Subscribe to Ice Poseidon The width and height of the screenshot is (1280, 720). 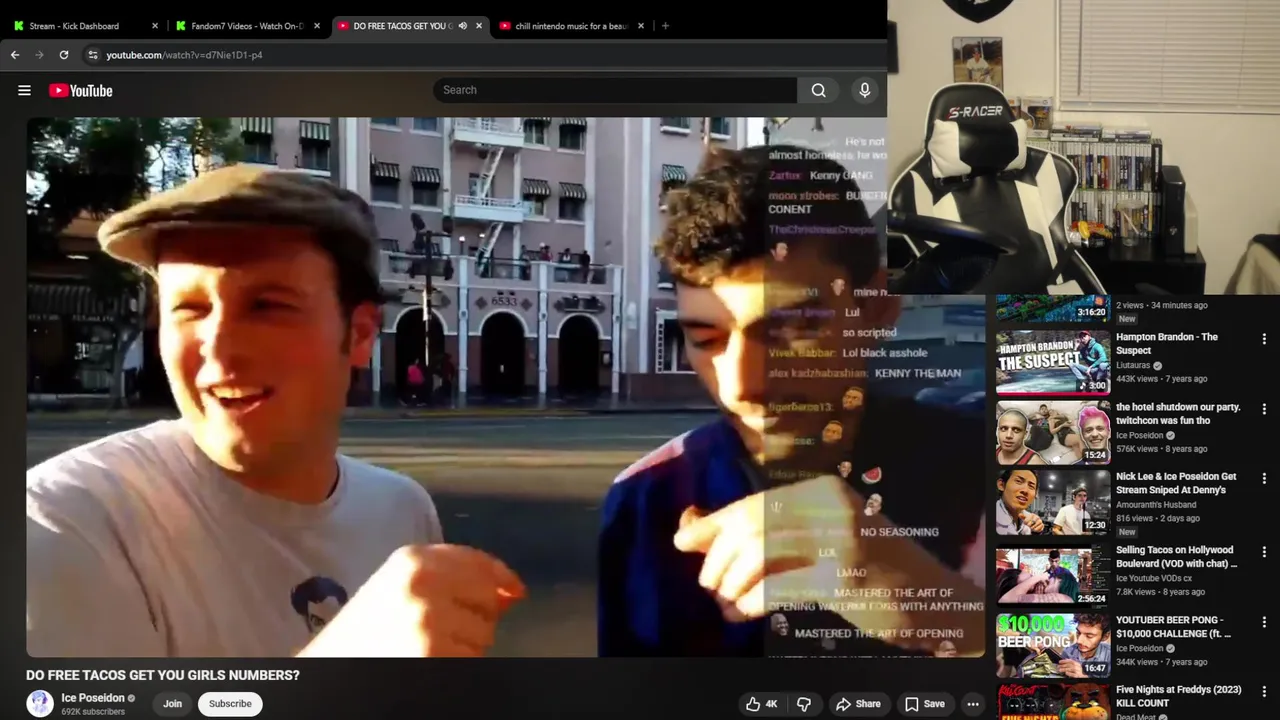tap(230, 704)
